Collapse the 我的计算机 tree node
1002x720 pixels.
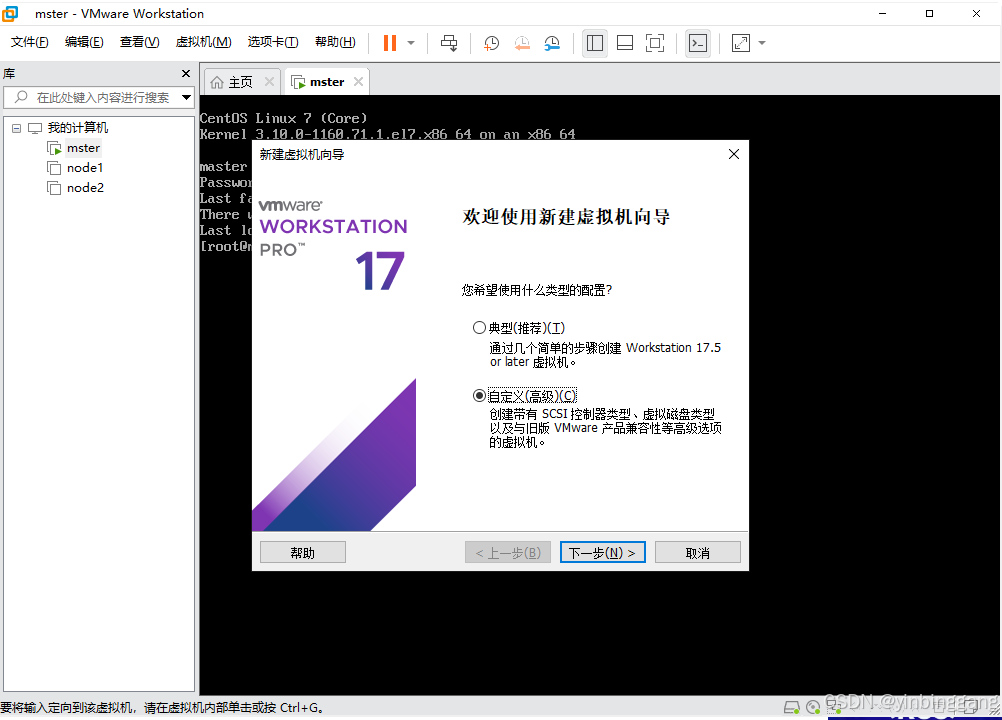pos(17,128)
